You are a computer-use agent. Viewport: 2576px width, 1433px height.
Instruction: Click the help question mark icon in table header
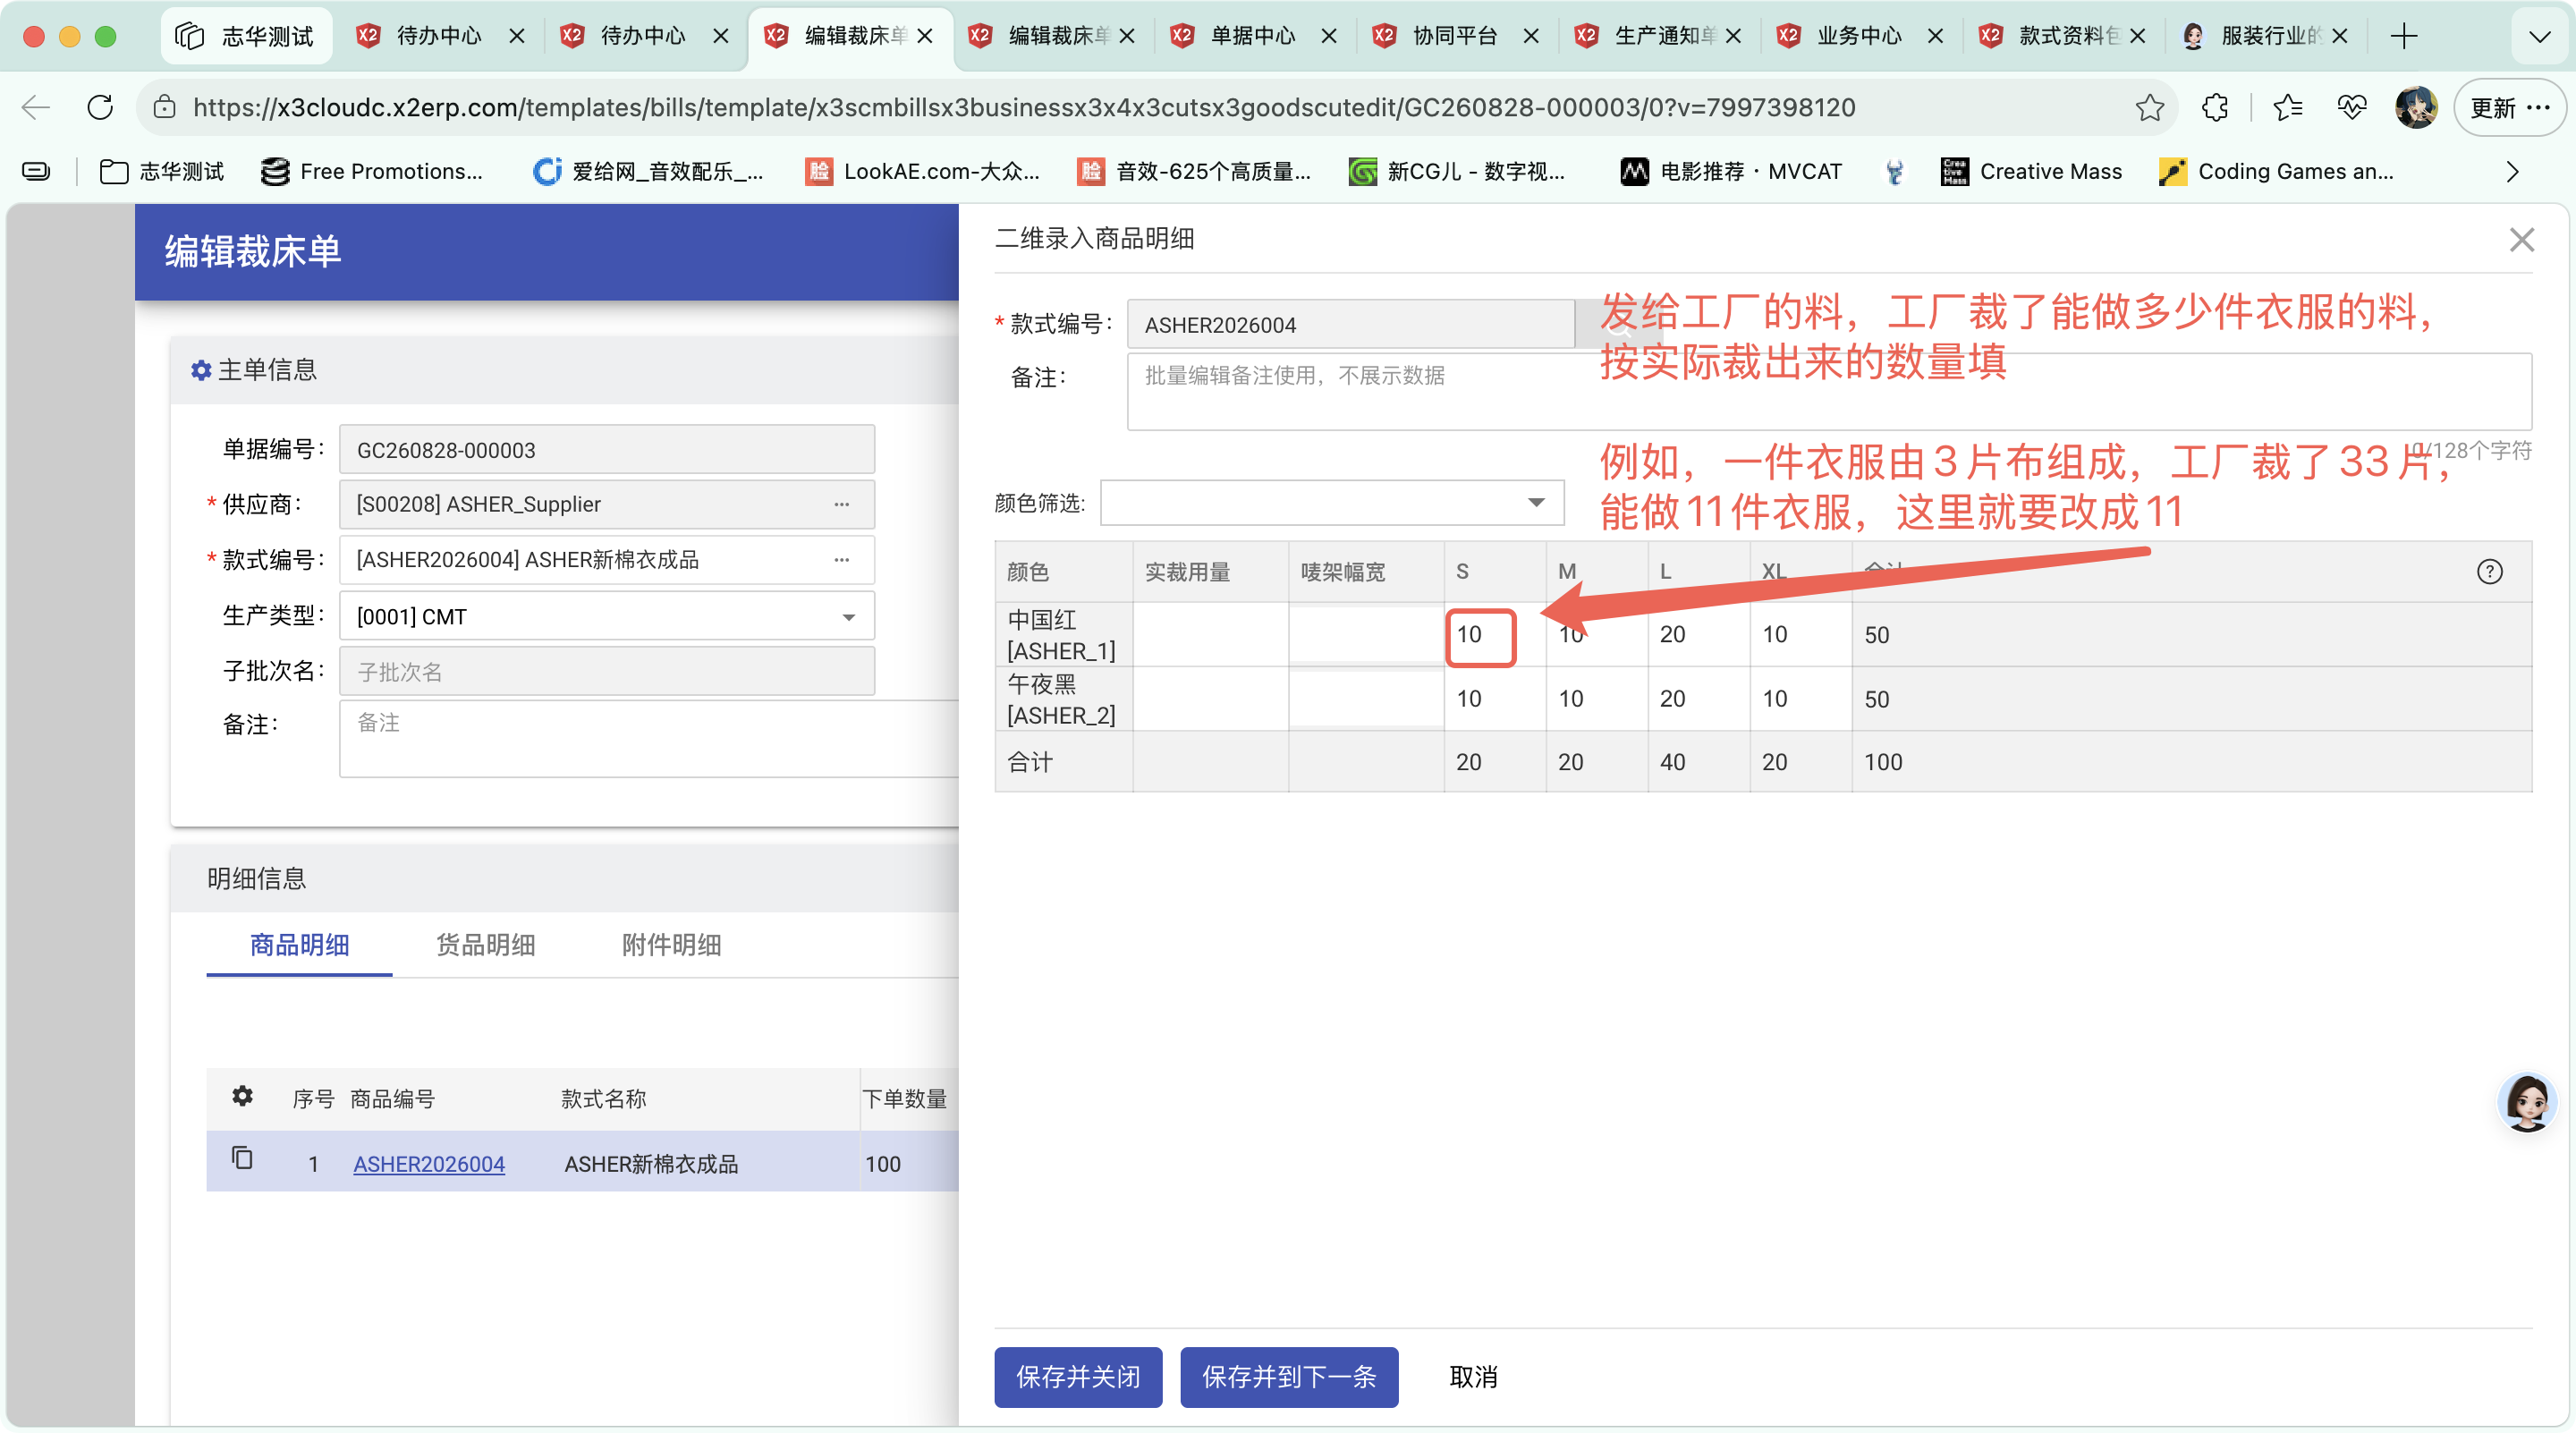[2489, 572]
